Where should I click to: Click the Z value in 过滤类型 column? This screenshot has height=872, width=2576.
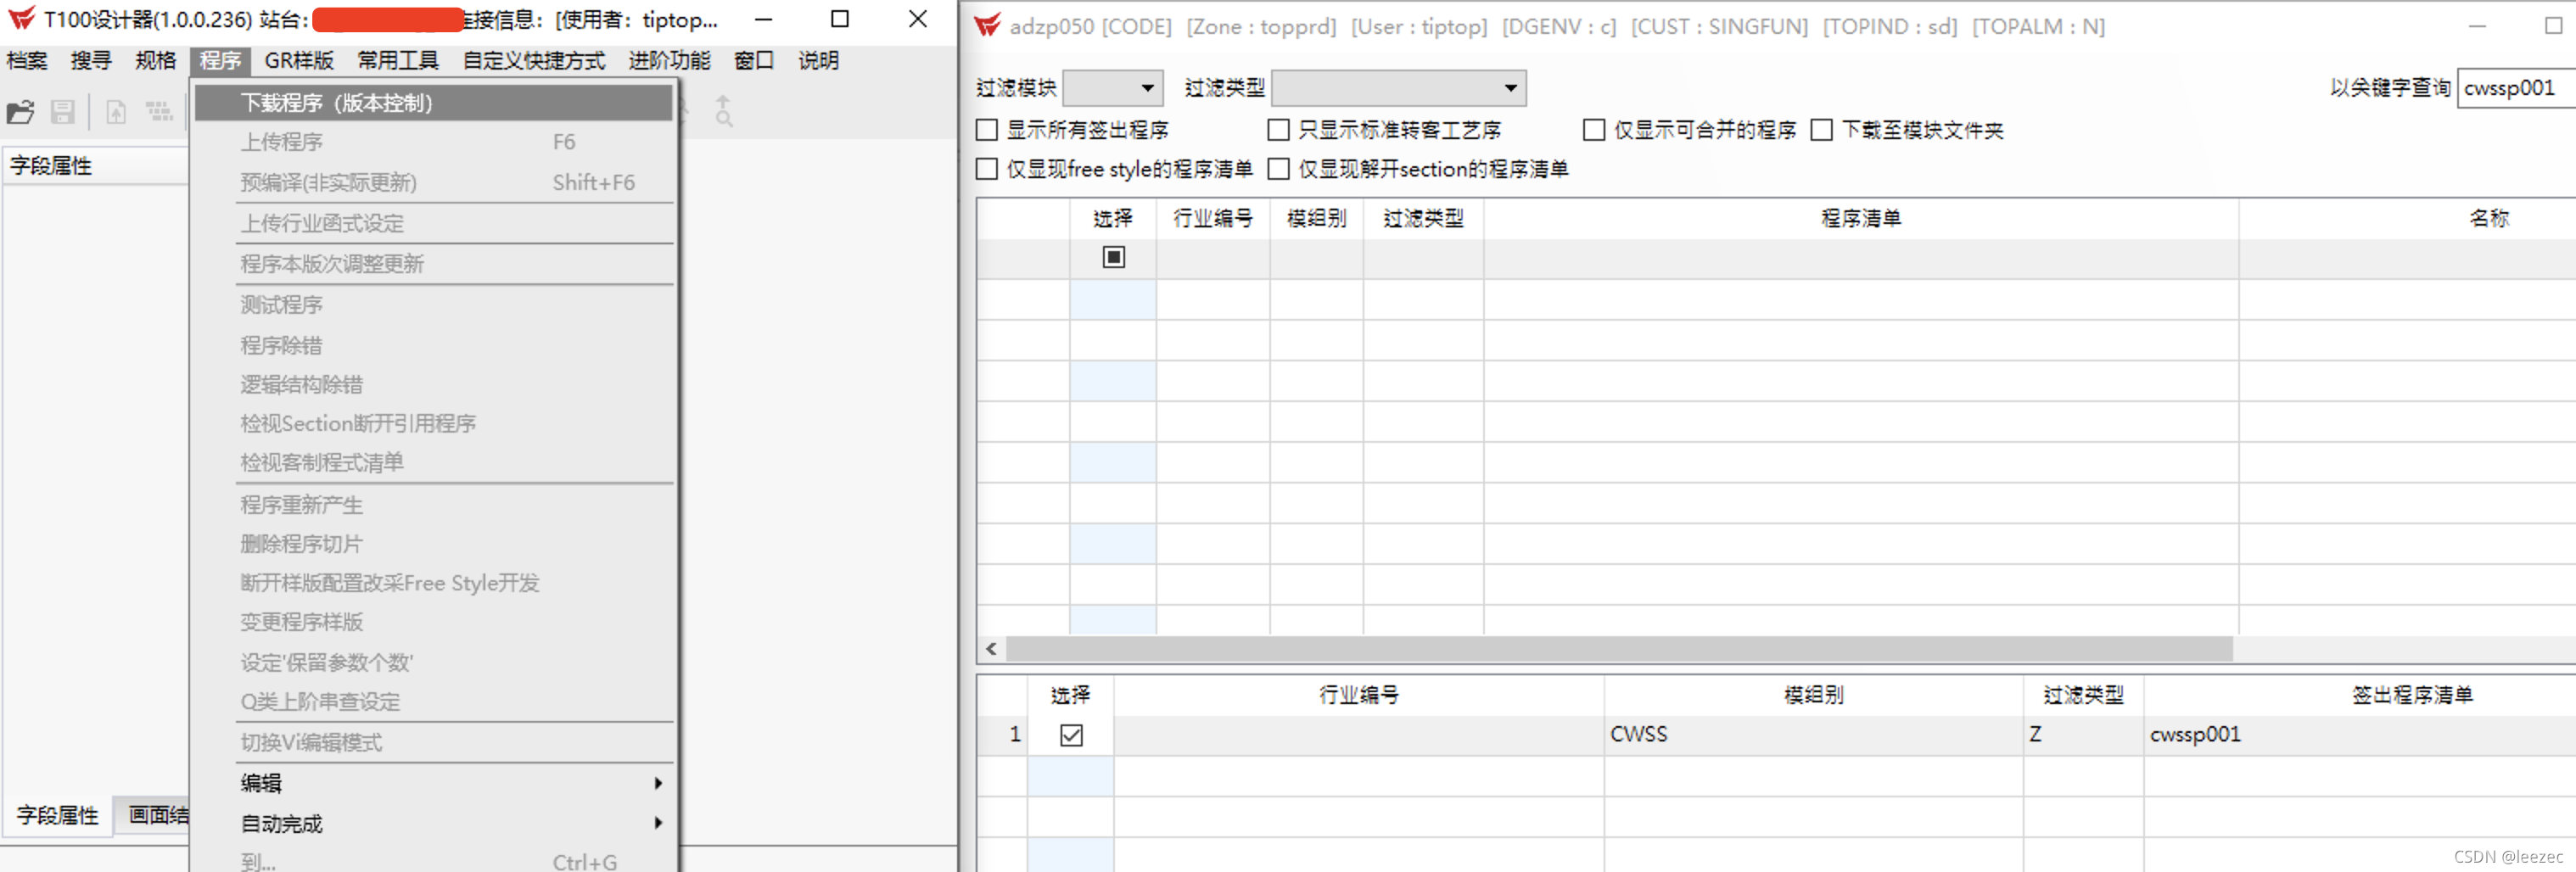tap(2083, 735)
